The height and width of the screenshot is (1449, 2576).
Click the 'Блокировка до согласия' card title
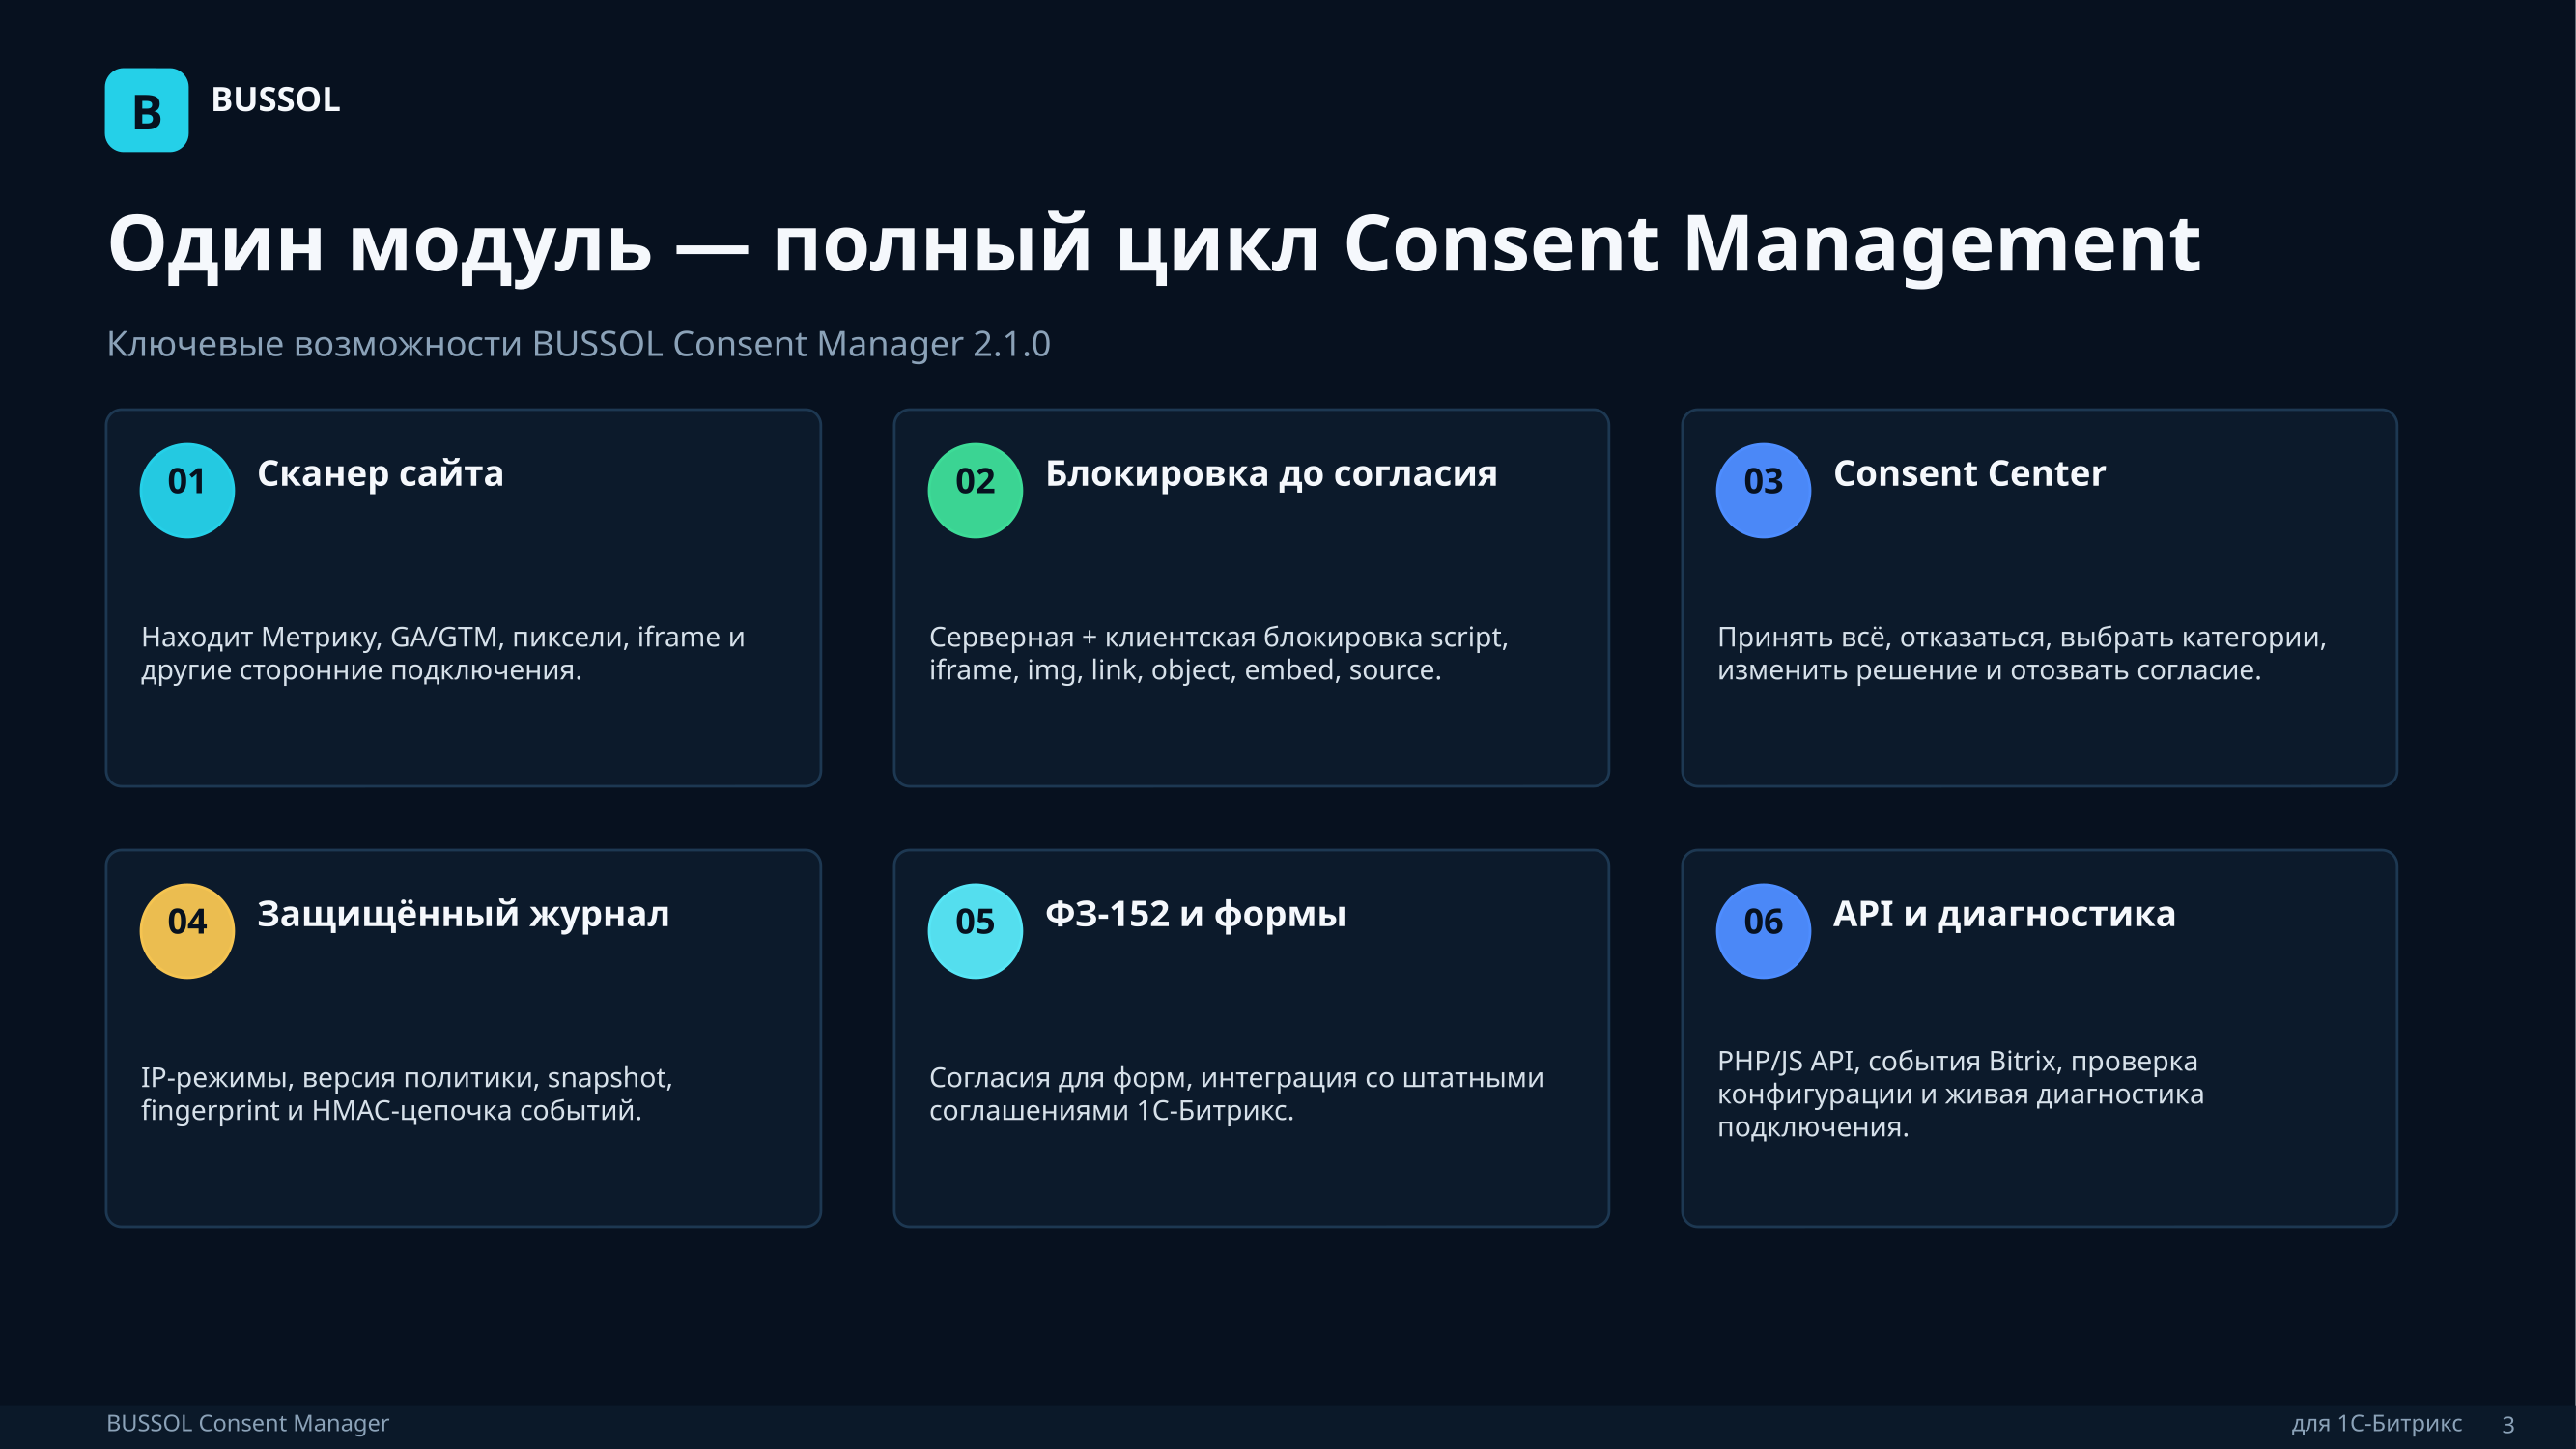[1271, 474]
